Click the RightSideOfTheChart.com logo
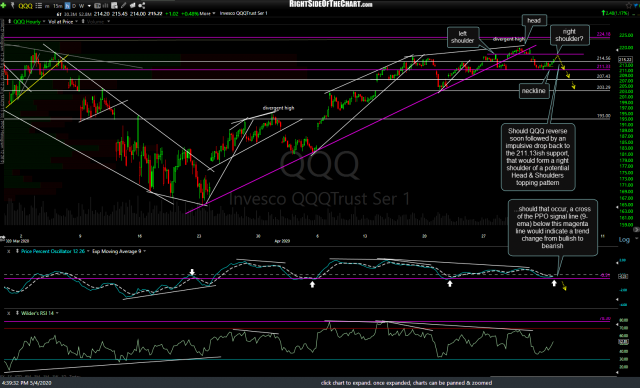Screen dimensions: 640x388 (331, 4)
